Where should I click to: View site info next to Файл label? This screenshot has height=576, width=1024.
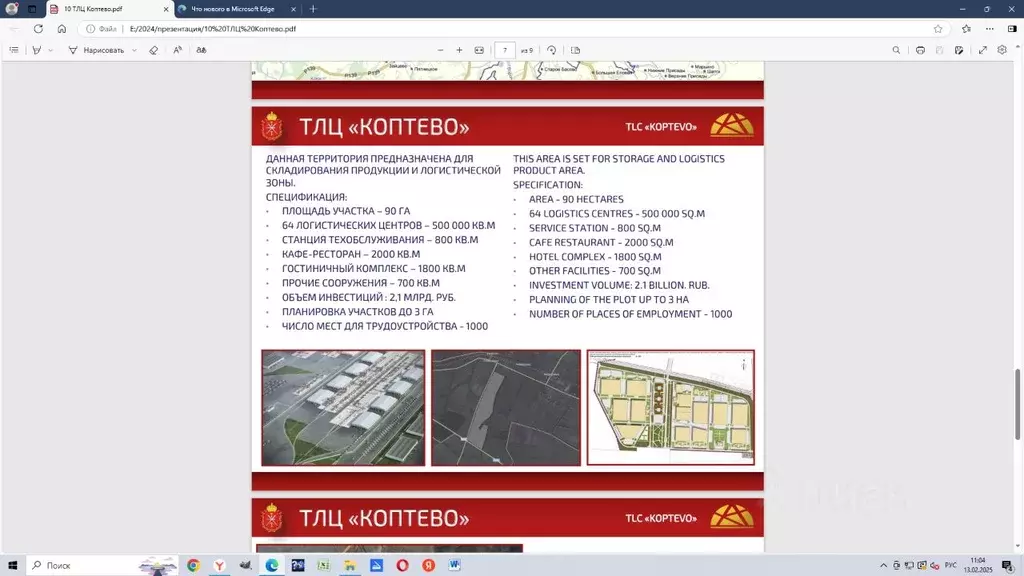point(91,29)
